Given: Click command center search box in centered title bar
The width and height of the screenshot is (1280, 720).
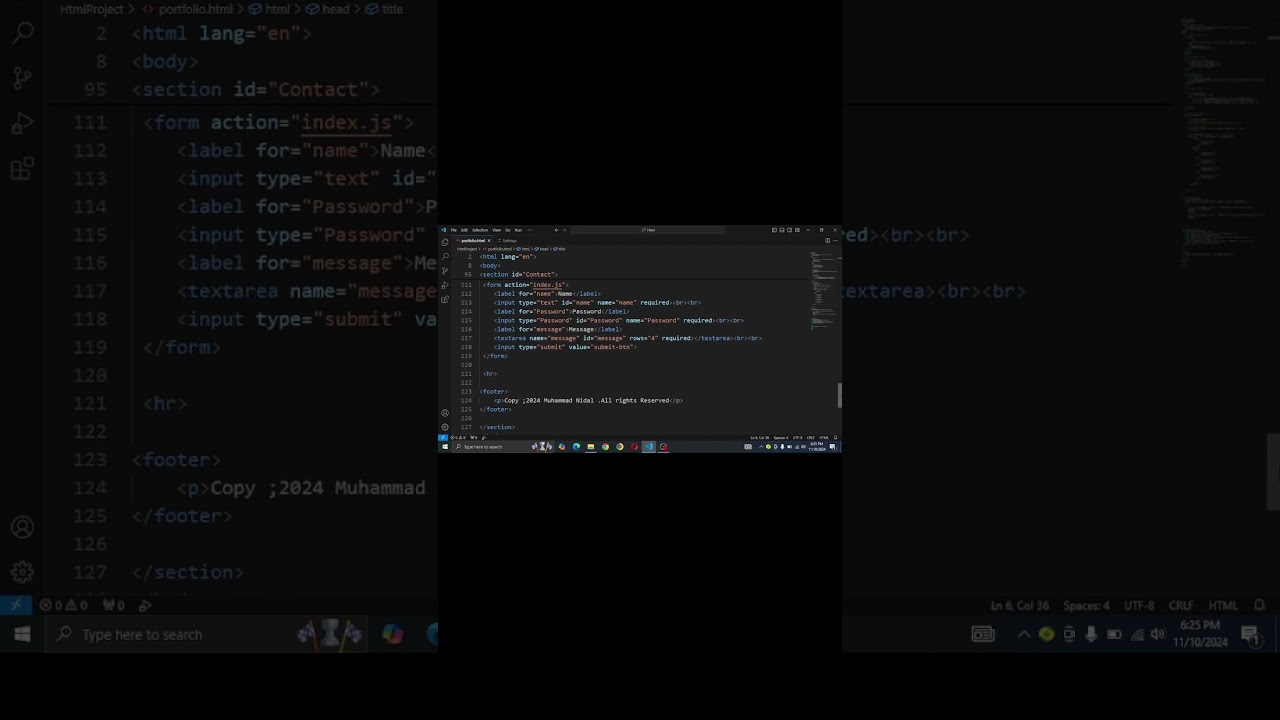Looking at the screenshot, I should 647,230.
